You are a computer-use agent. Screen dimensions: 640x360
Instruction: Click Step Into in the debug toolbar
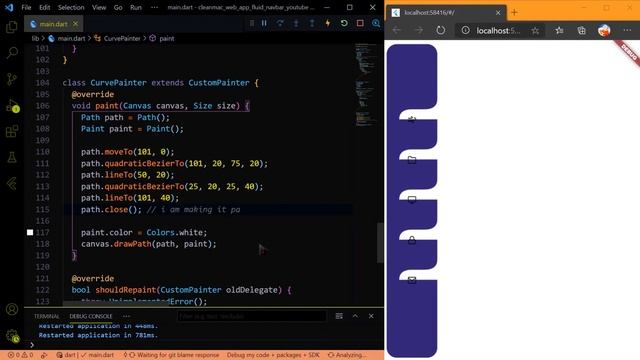(x=296, y=24)
